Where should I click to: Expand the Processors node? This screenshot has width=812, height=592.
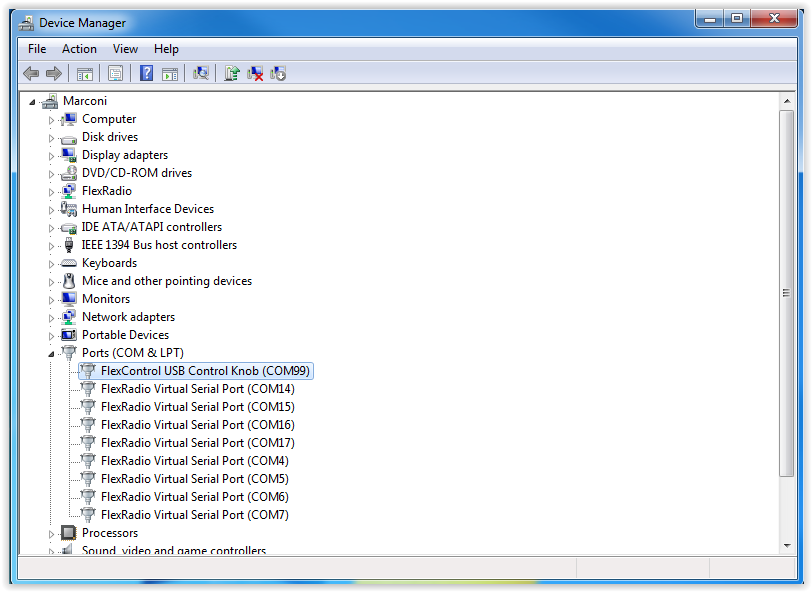[x=51, y=534]
